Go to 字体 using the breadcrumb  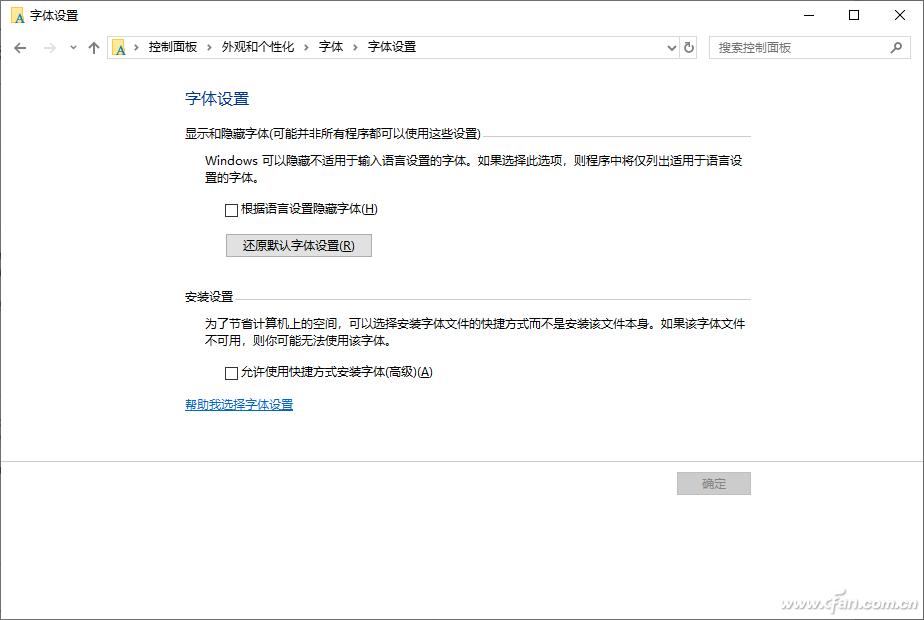tap(330, 46)
